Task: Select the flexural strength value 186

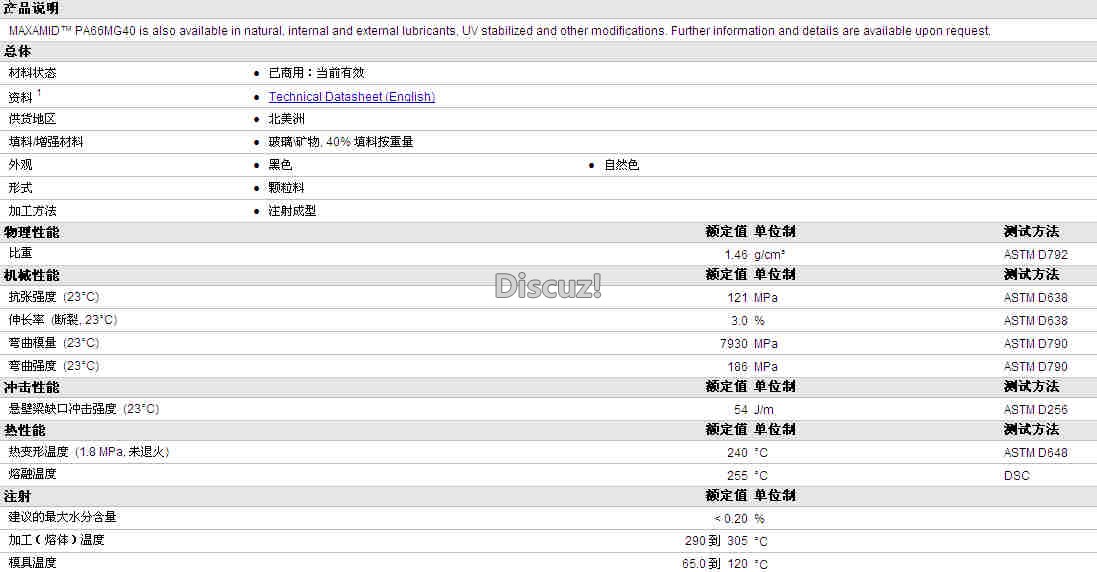Action: click(737, 367)
